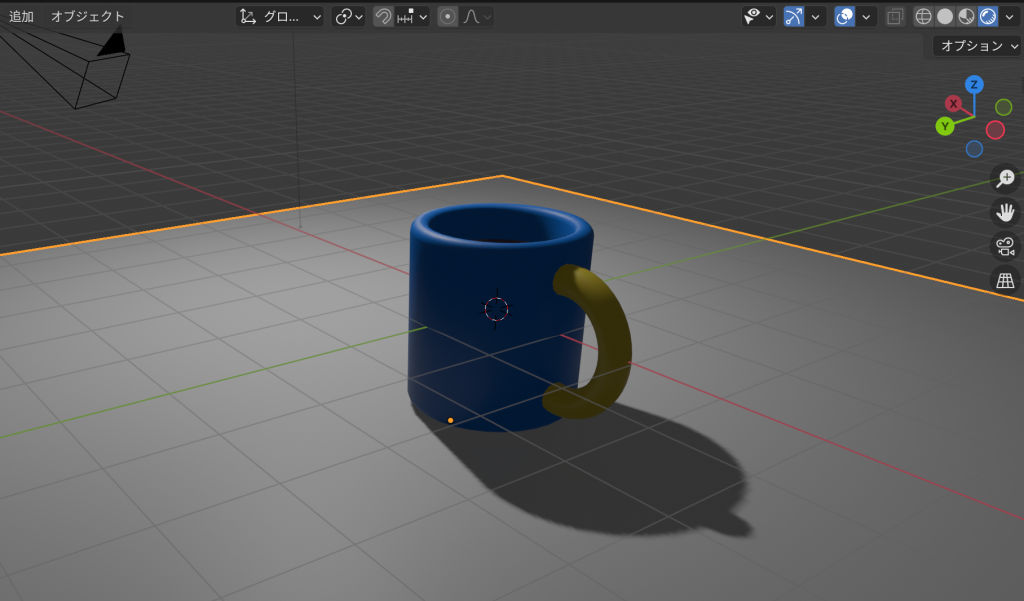Open the 追加 menu
Viewport: 1024px width, 601px height.
pos(21,16)
